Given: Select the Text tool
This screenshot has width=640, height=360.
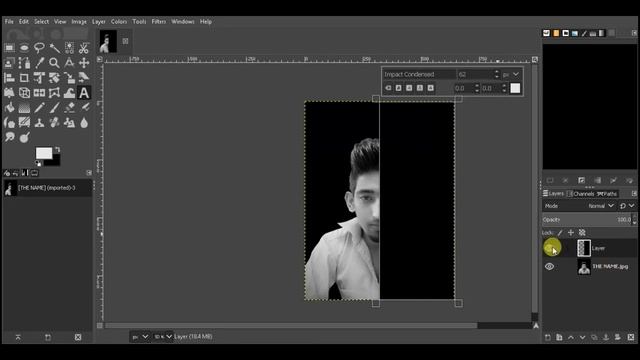Looking at the screenshot, I should 84,93.
